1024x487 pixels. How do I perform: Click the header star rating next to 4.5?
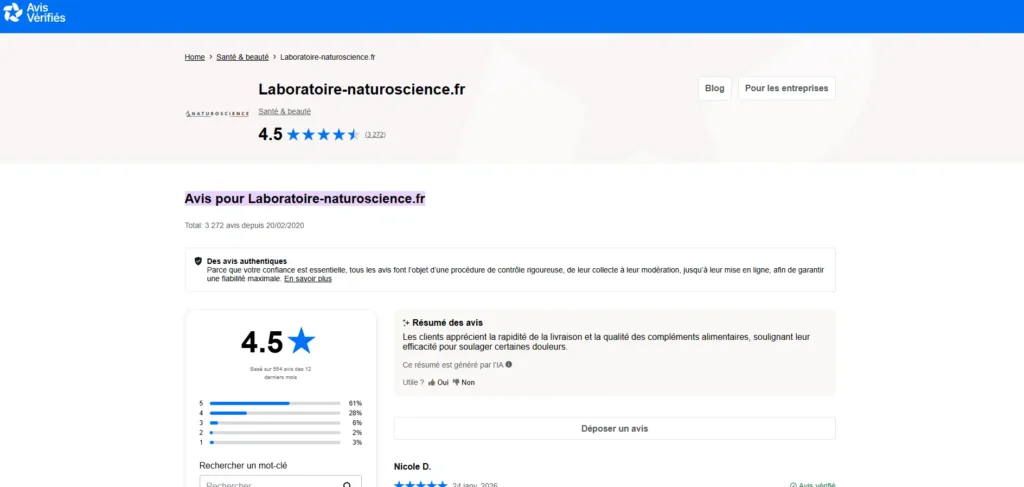coord(323,134)
